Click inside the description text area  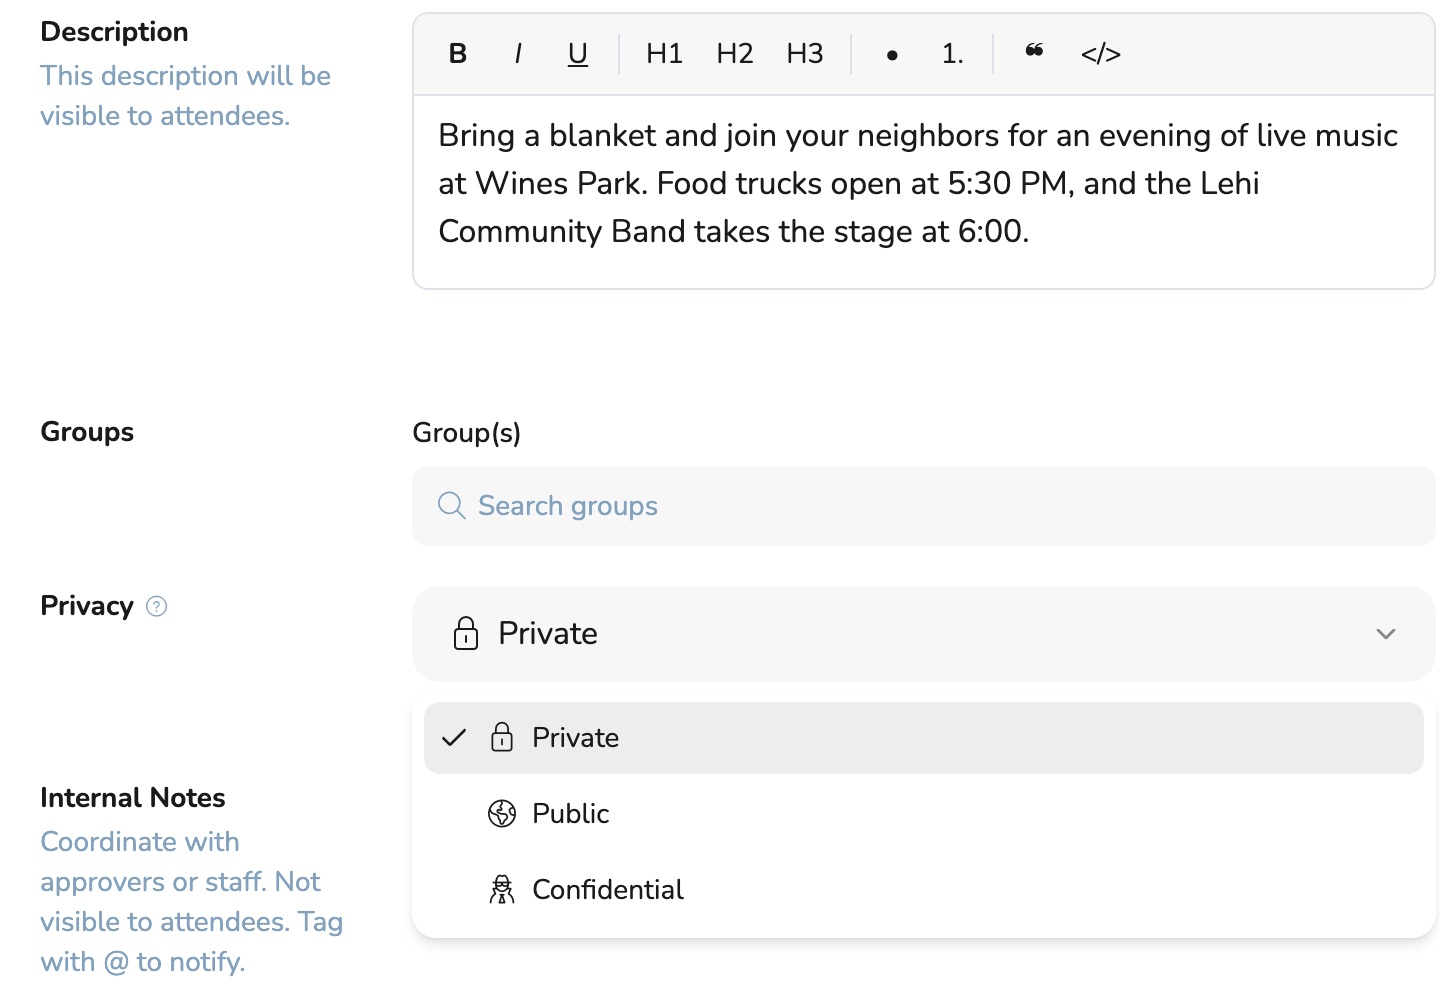tap(924, 192)
